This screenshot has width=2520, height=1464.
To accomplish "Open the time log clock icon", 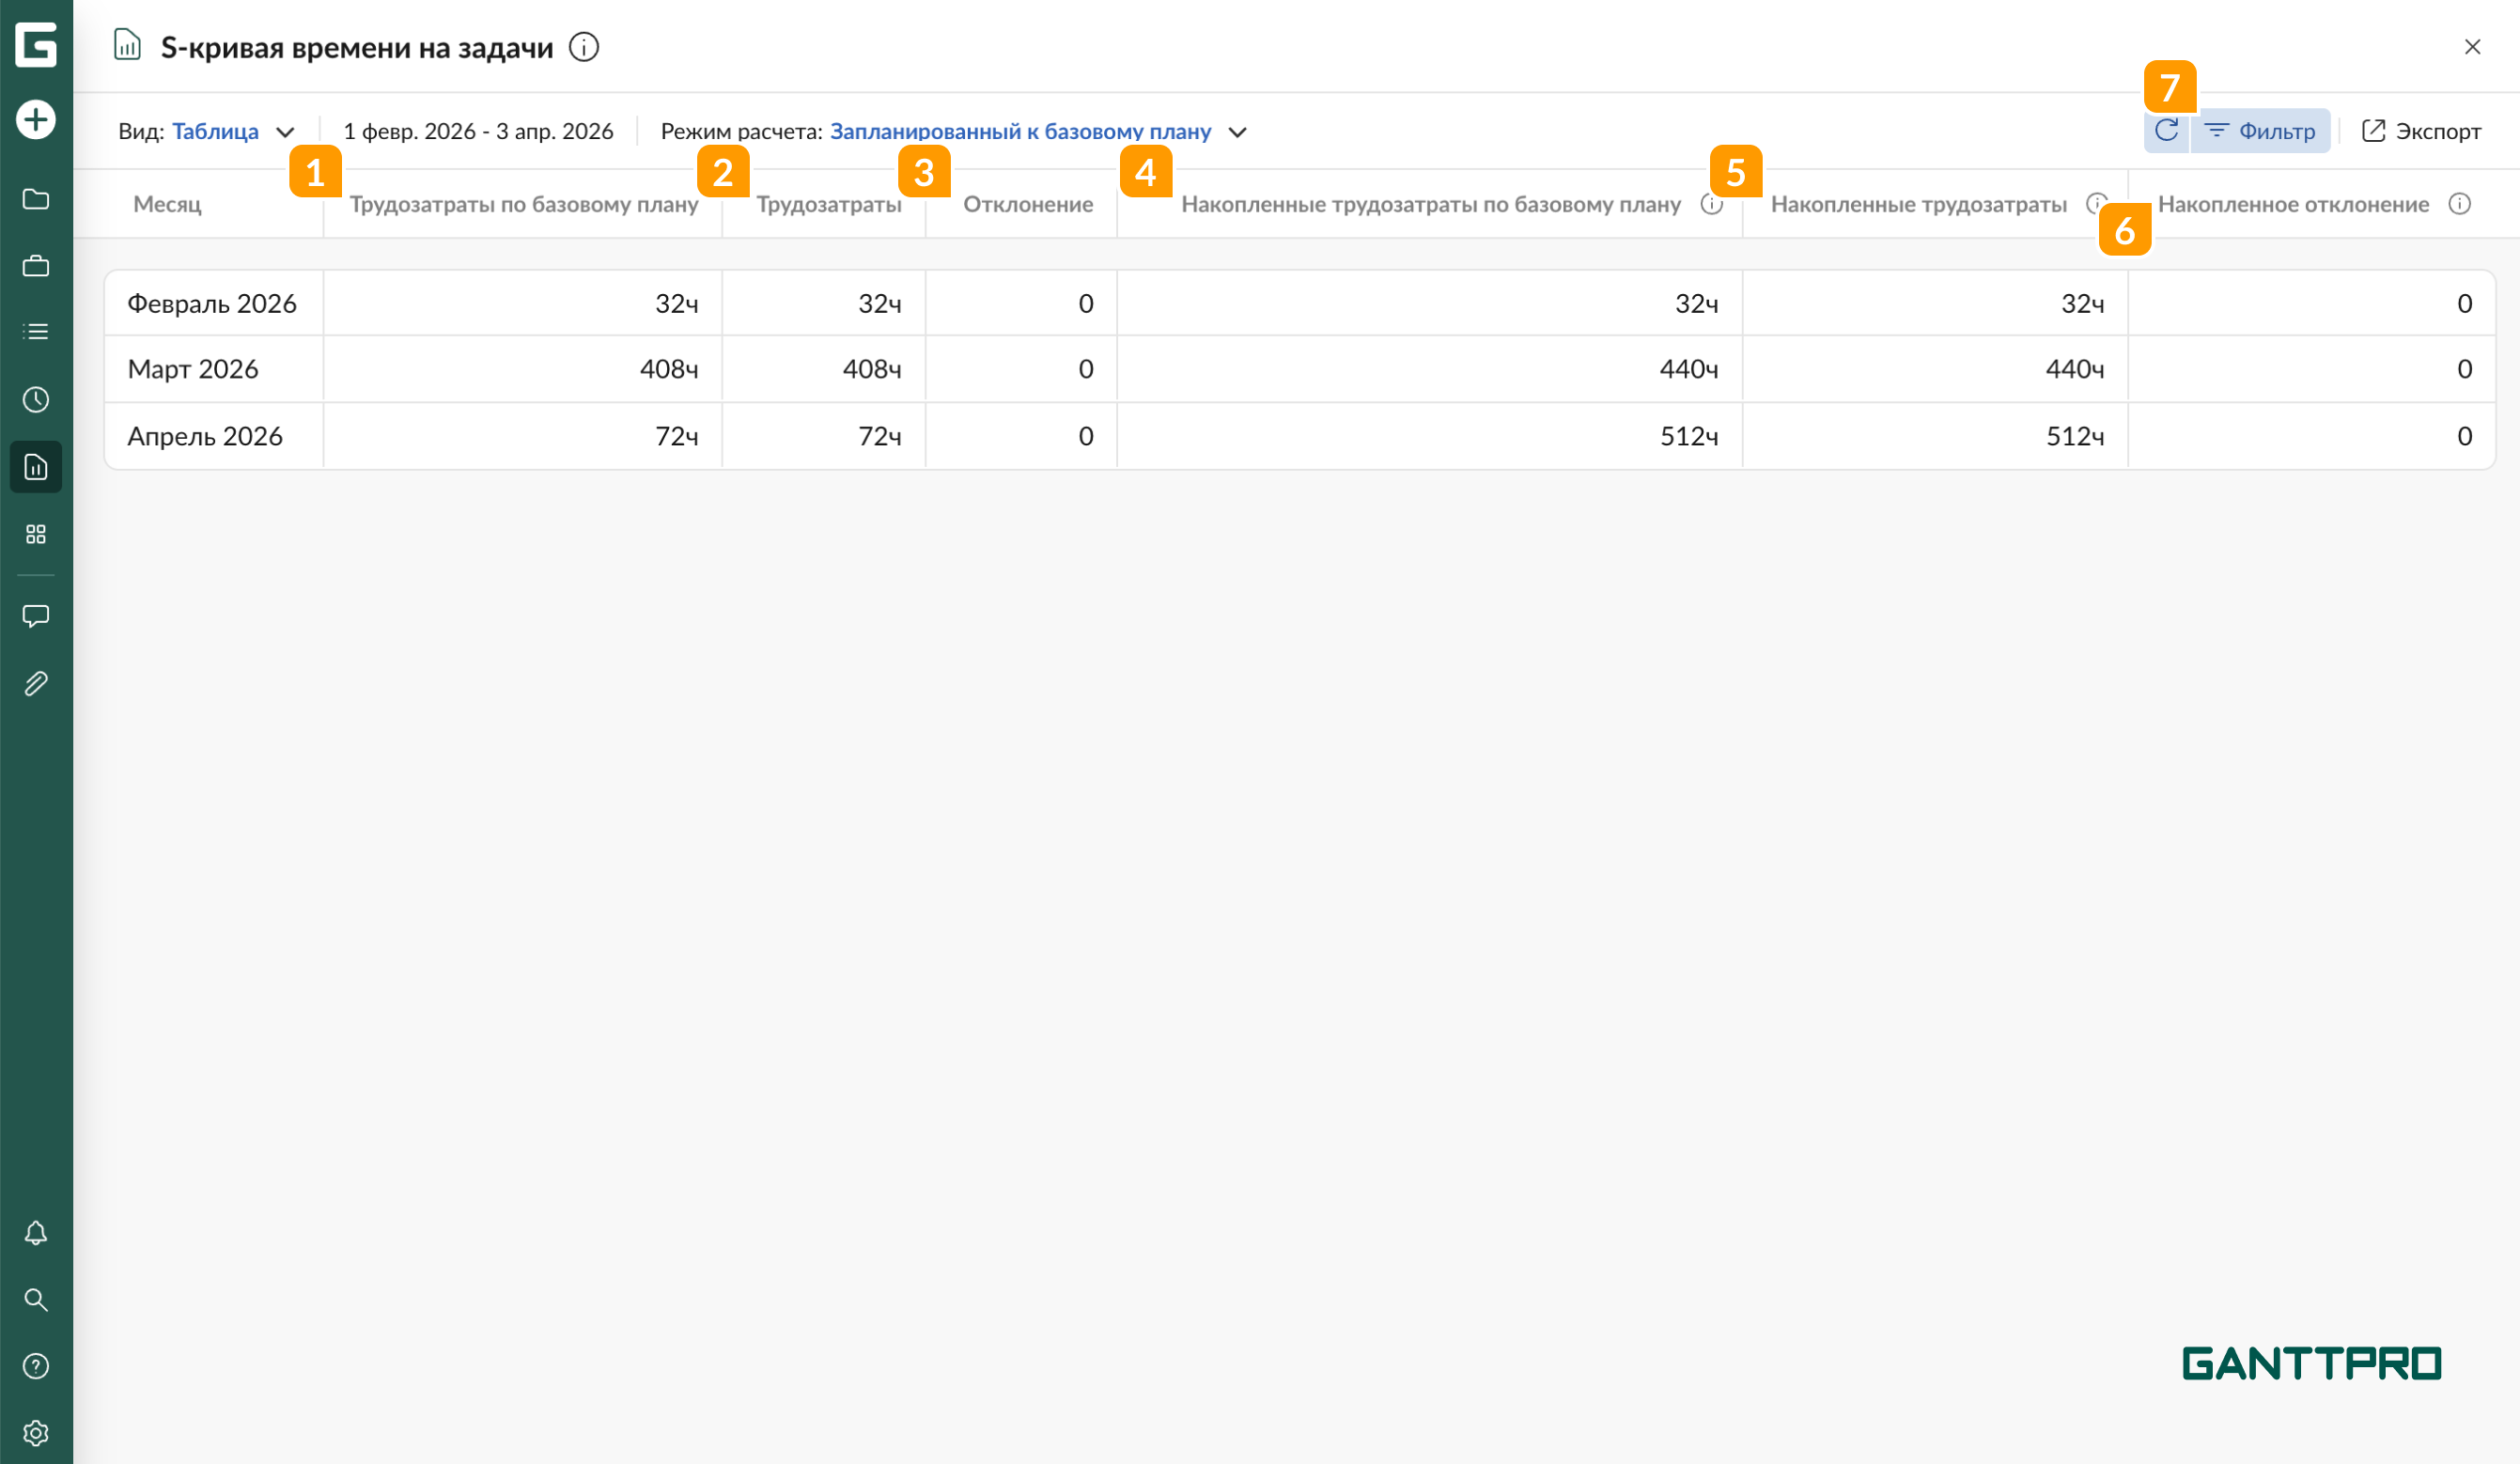I will coord(36,400).
